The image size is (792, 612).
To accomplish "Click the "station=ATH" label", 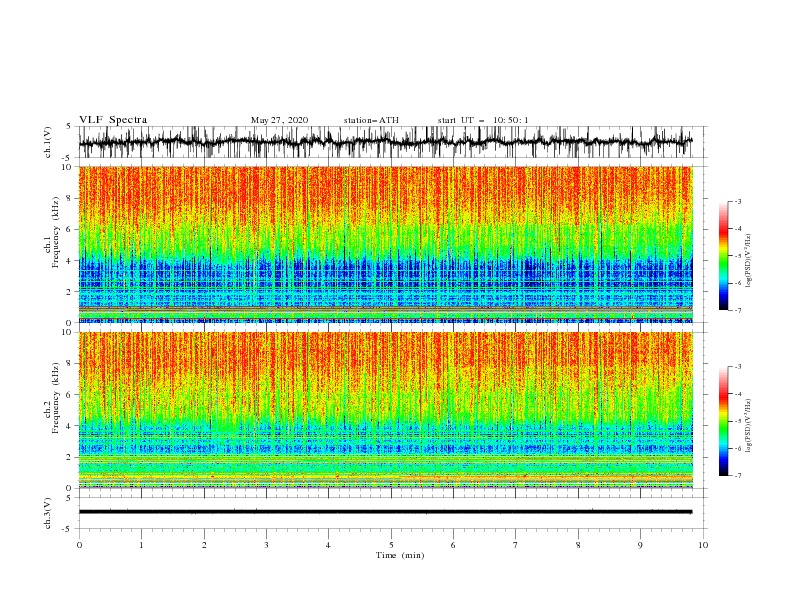I will 371,120.
